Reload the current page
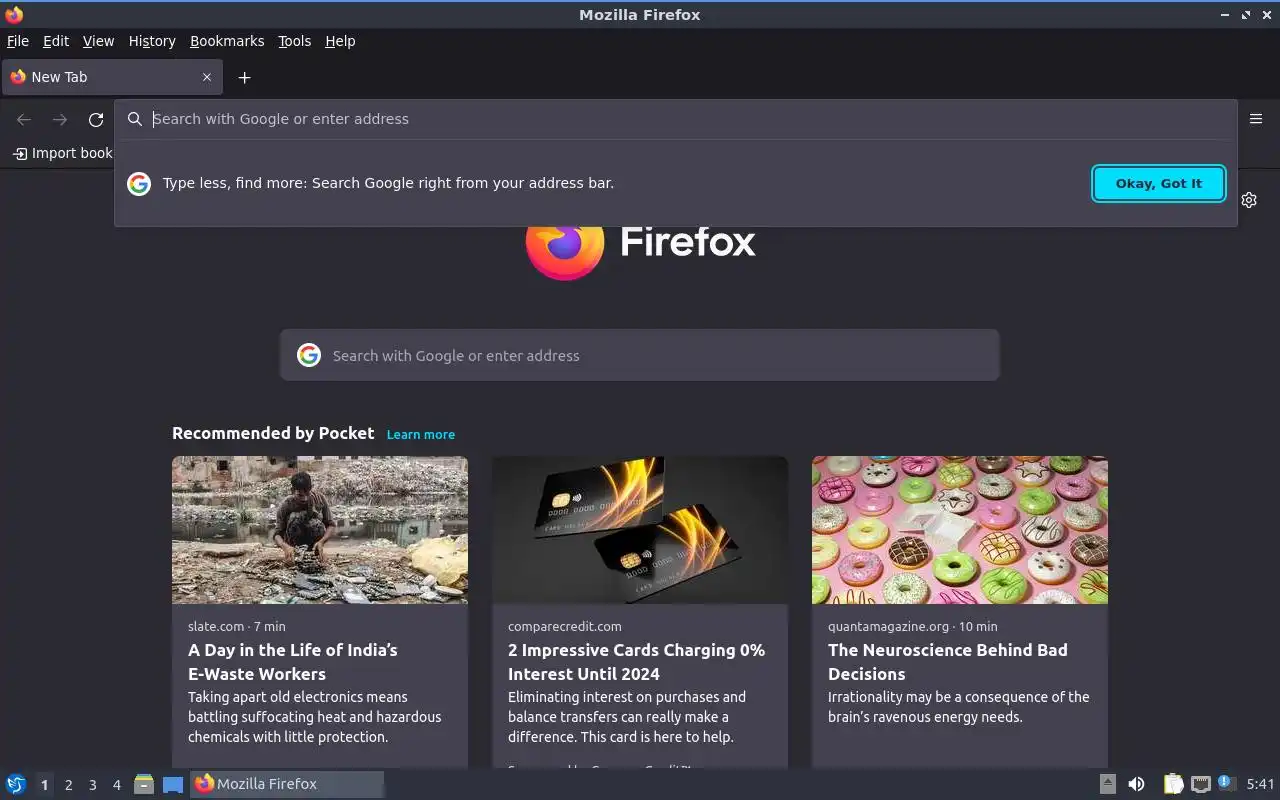Screen dimensions: 1280x800 96,120
